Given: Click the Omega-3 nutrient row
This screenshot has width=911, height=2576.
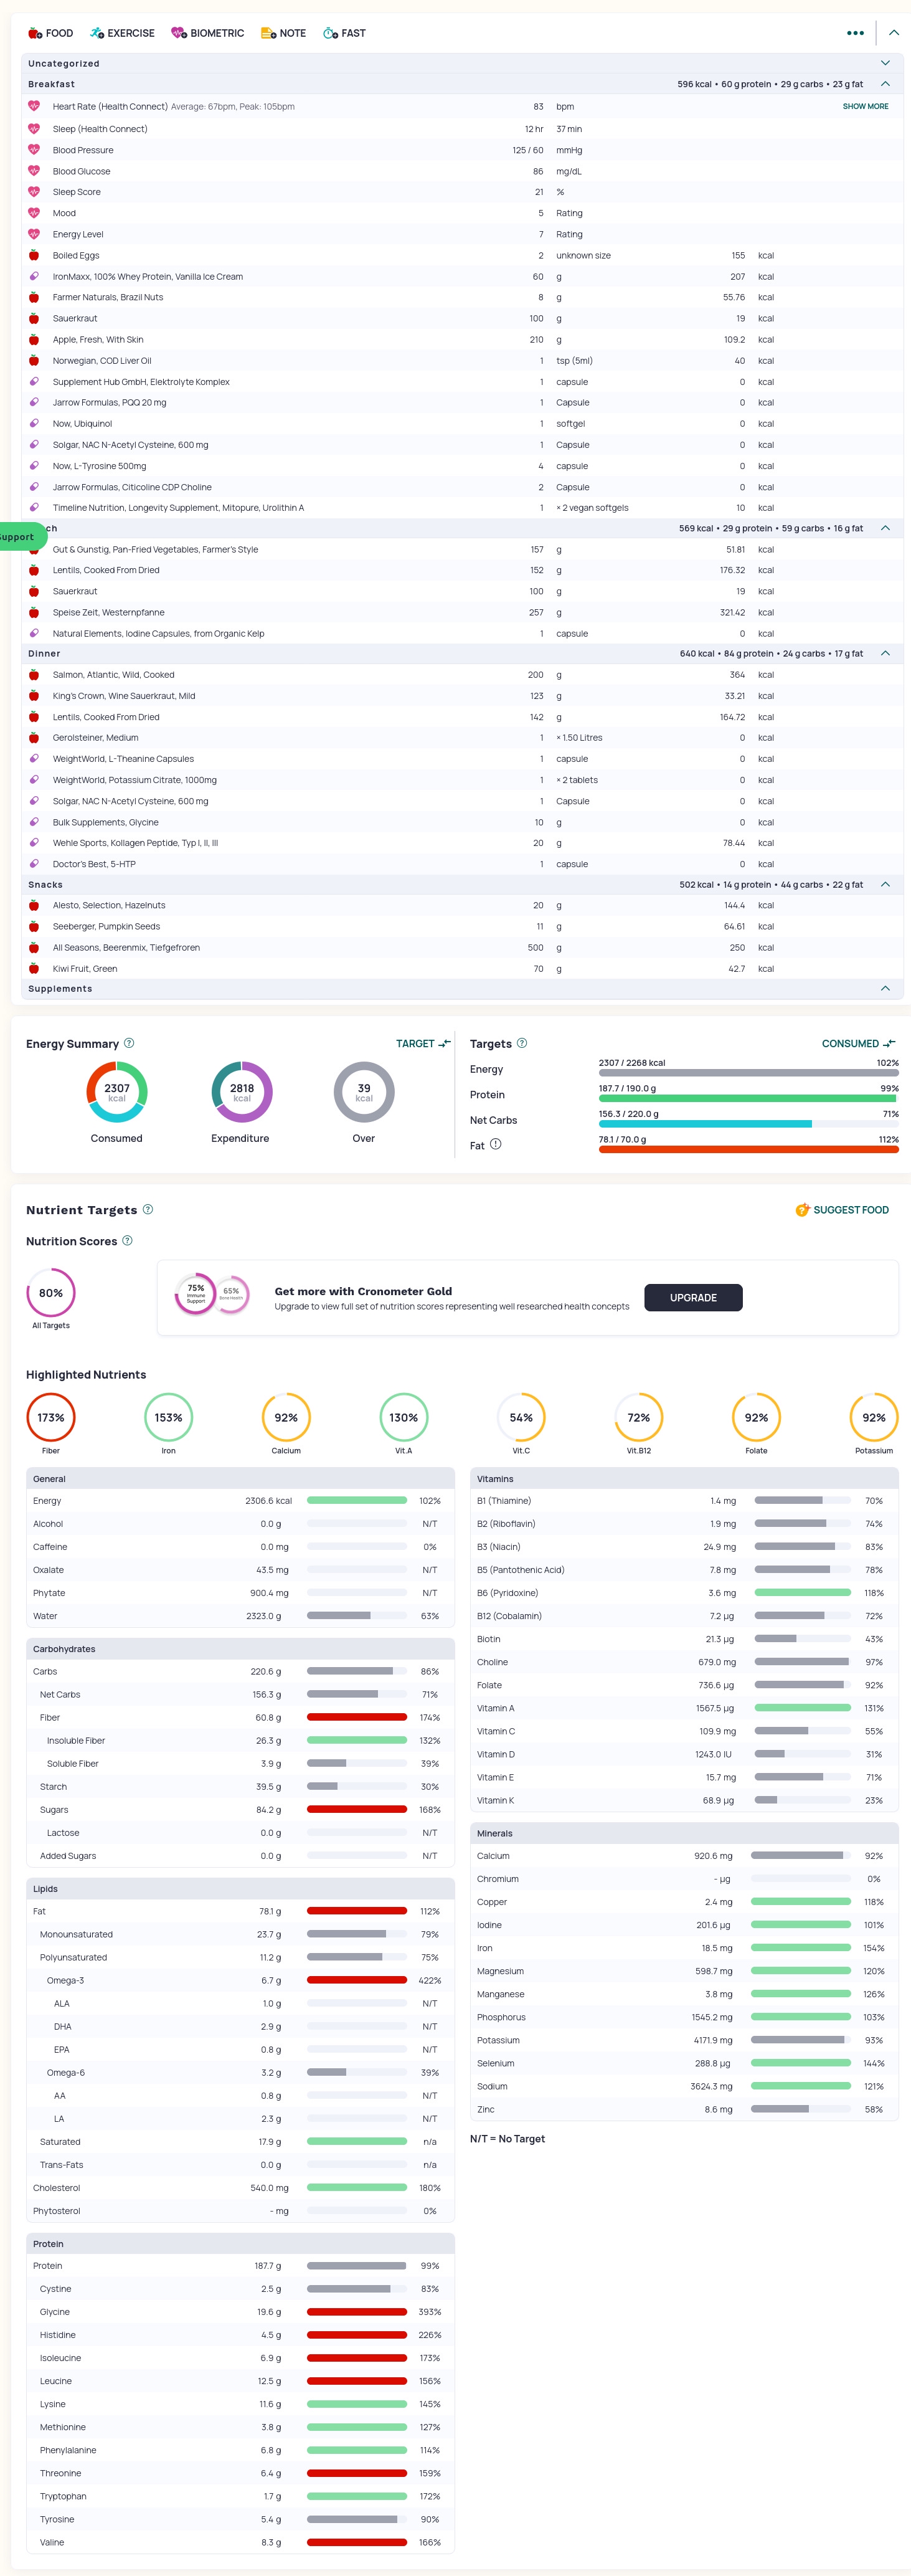Looking at the screenshot, I should 240,1980.
